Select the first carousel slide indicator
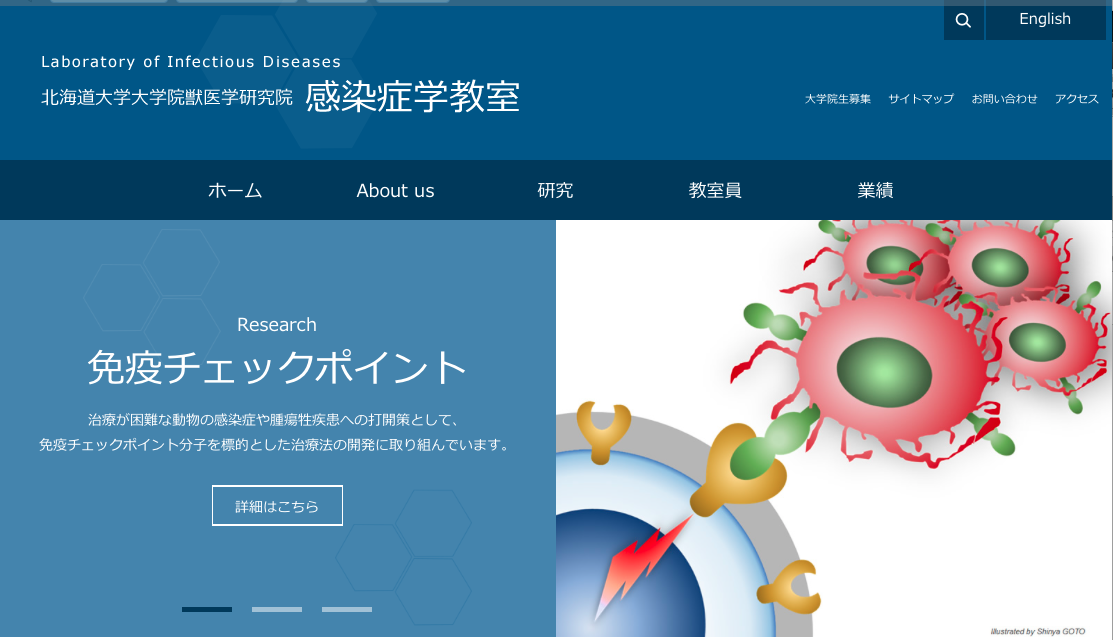The width and height of the screenshot is (1113, 640). coord(207,609)
